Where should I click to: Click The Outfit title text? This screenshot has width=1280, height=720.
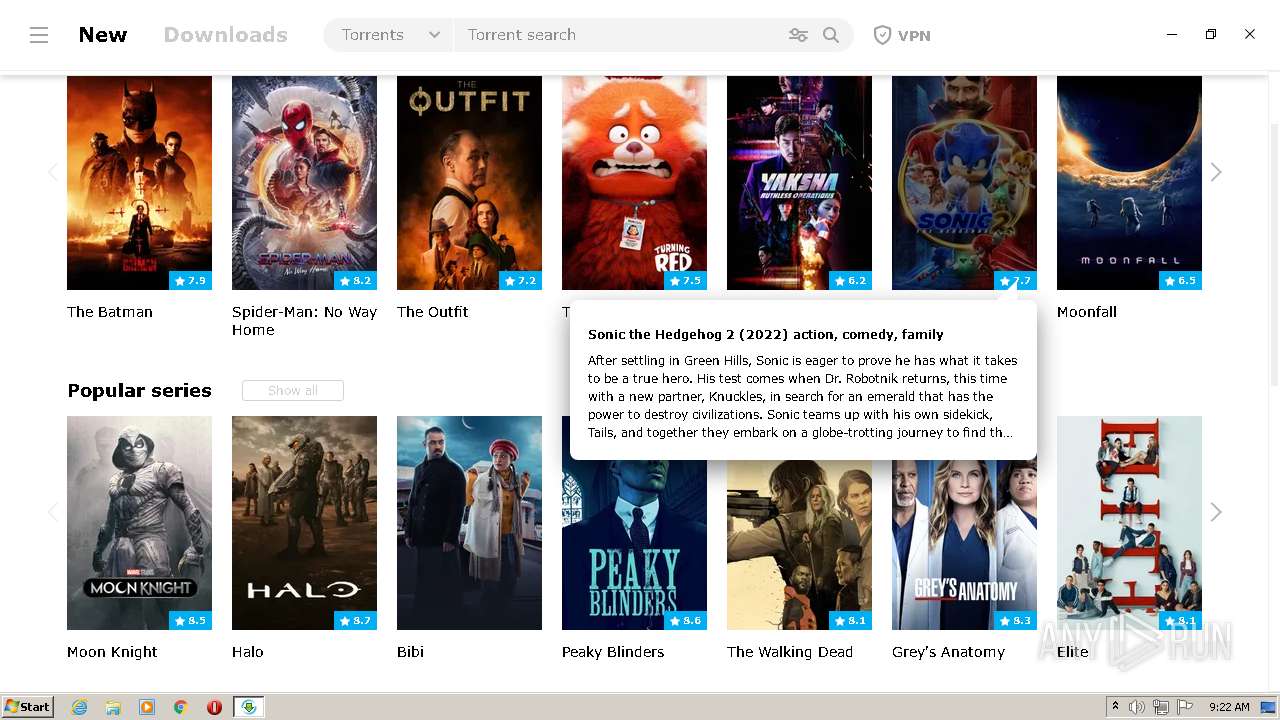[x=432, y=312]
